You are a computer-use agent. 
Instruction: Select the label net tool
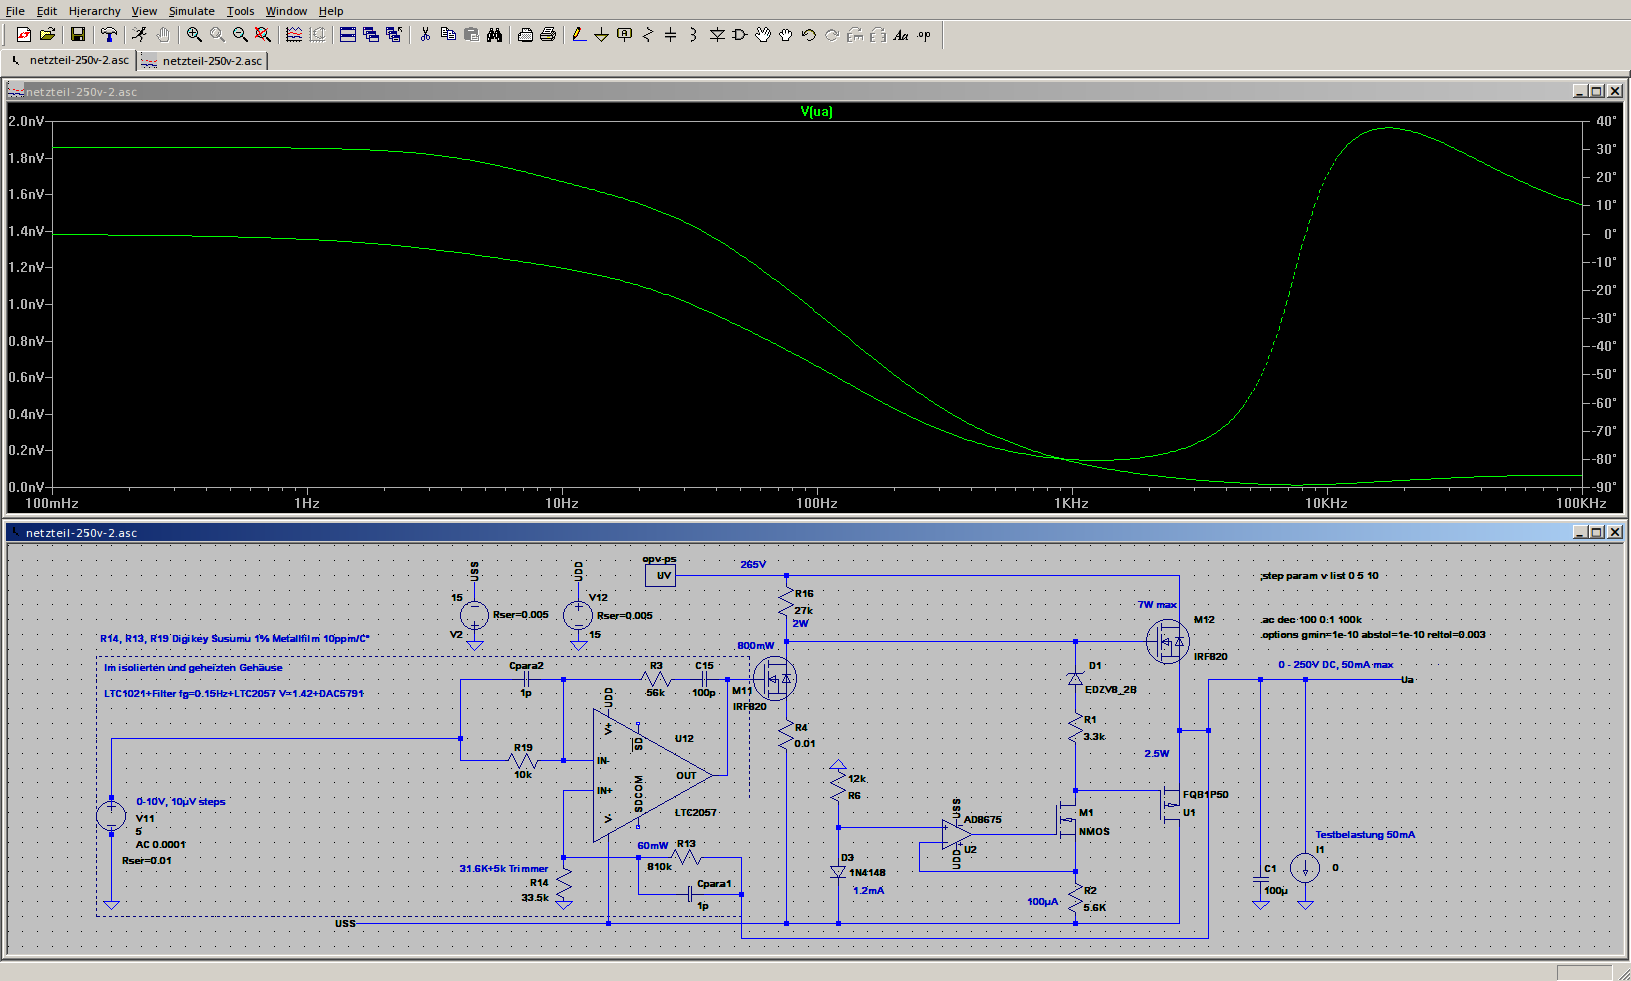coord(625,35)
